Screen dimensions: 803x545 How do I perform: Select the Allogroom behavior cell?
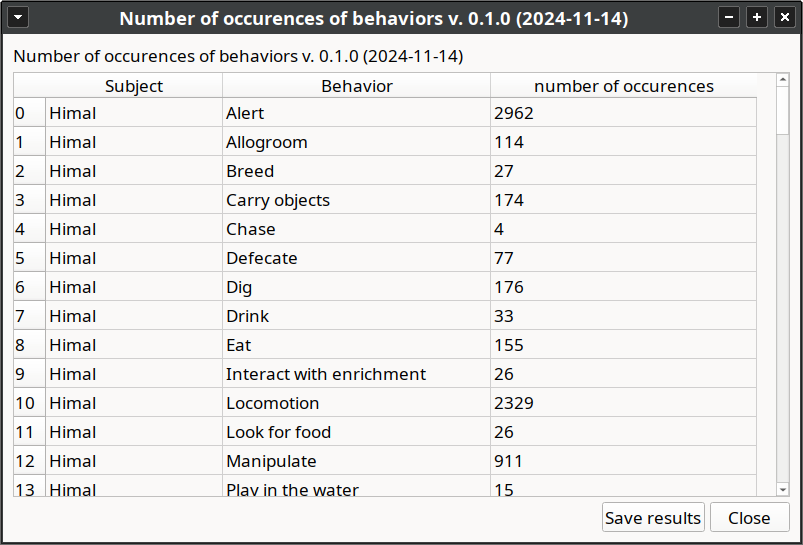(x=356, y=141)
